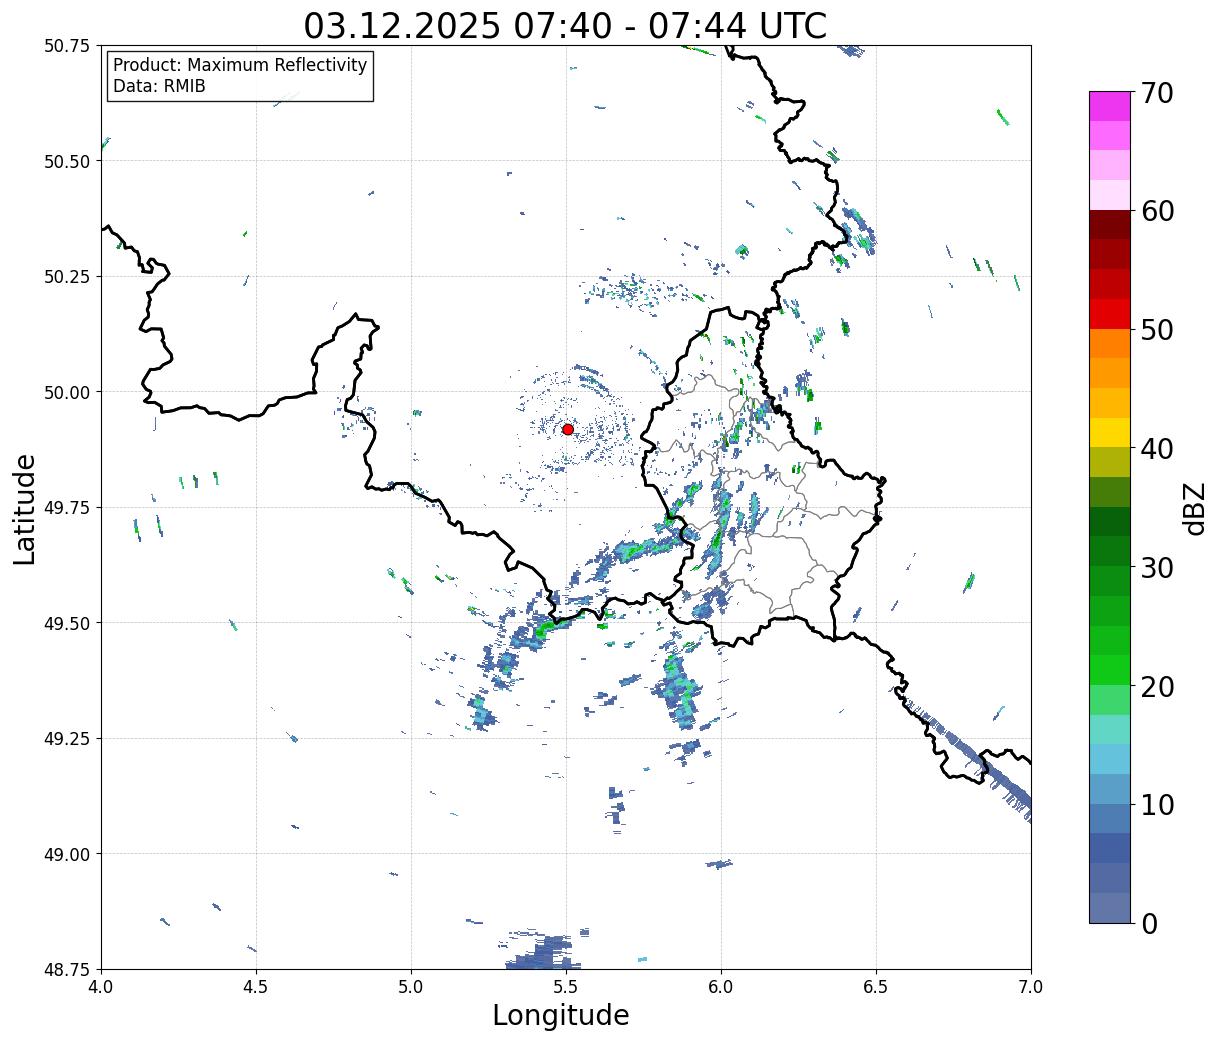1219x1040 pixels.
Task: Click the 'Latitude' axis label
Action: [x=25, y=508]
